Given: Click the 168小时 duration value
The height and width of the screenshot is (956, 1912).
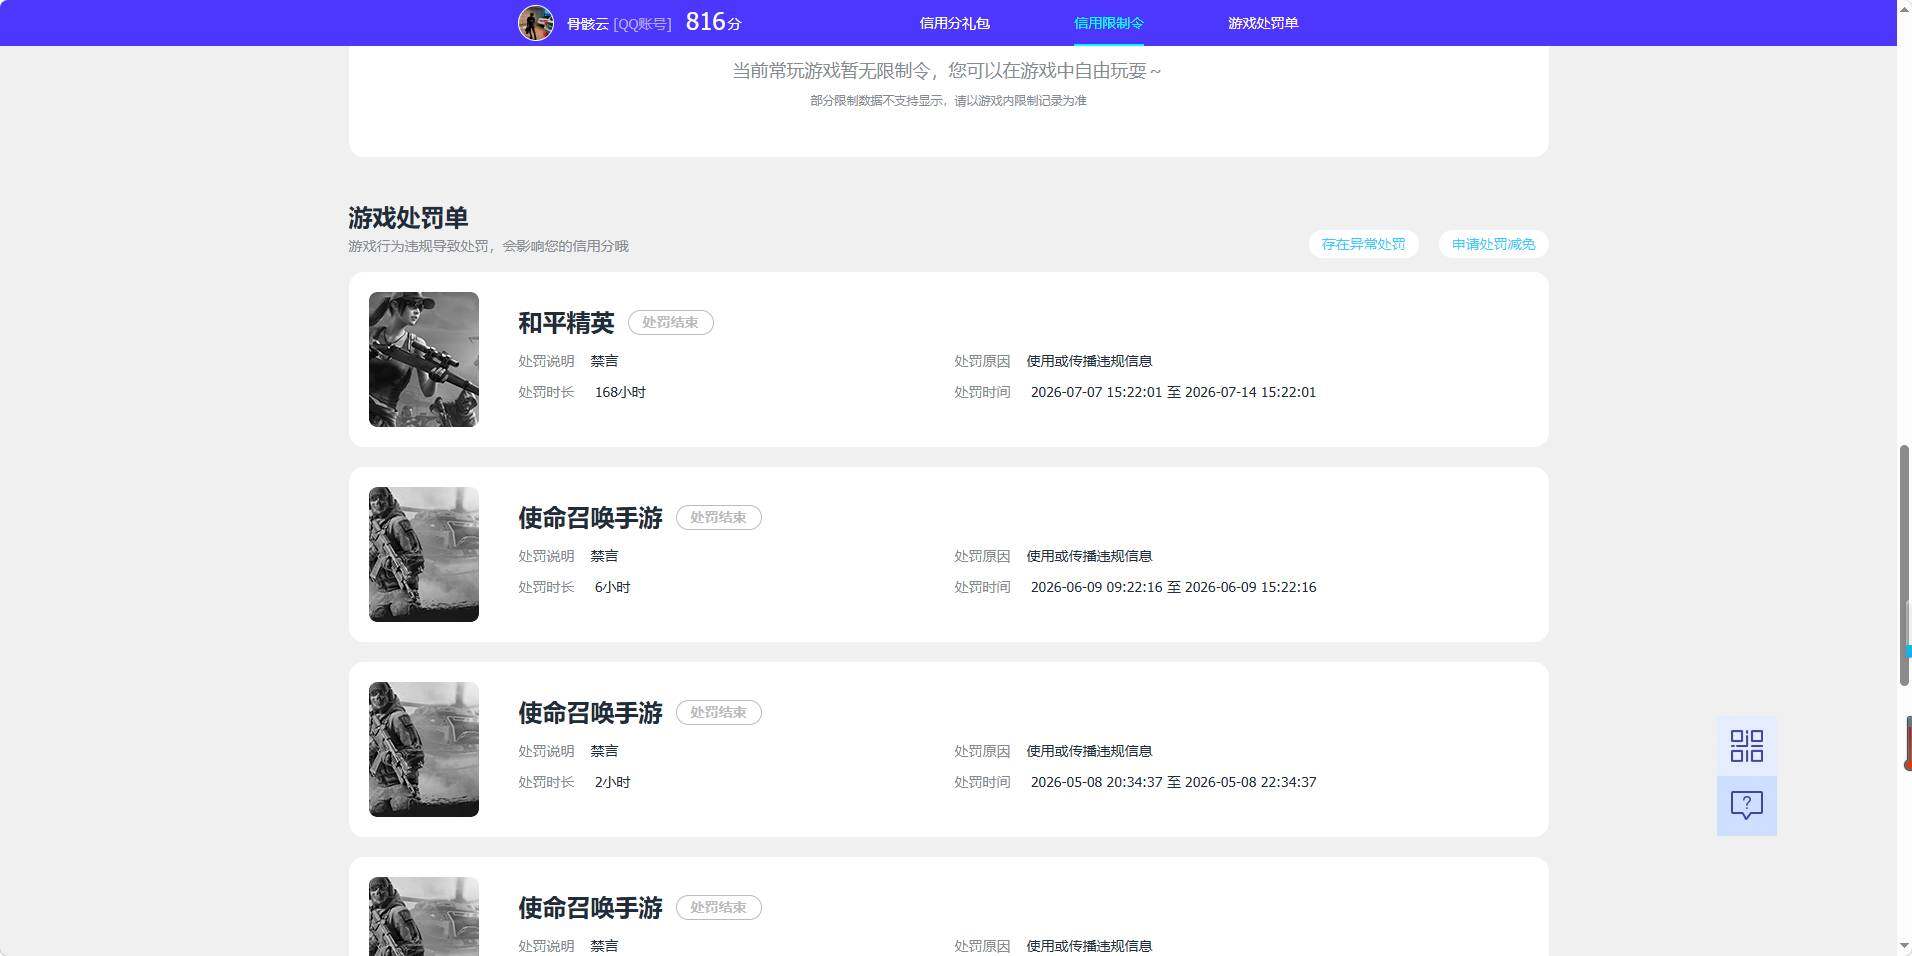Looking at the screenshot, I should pos(620,392).
